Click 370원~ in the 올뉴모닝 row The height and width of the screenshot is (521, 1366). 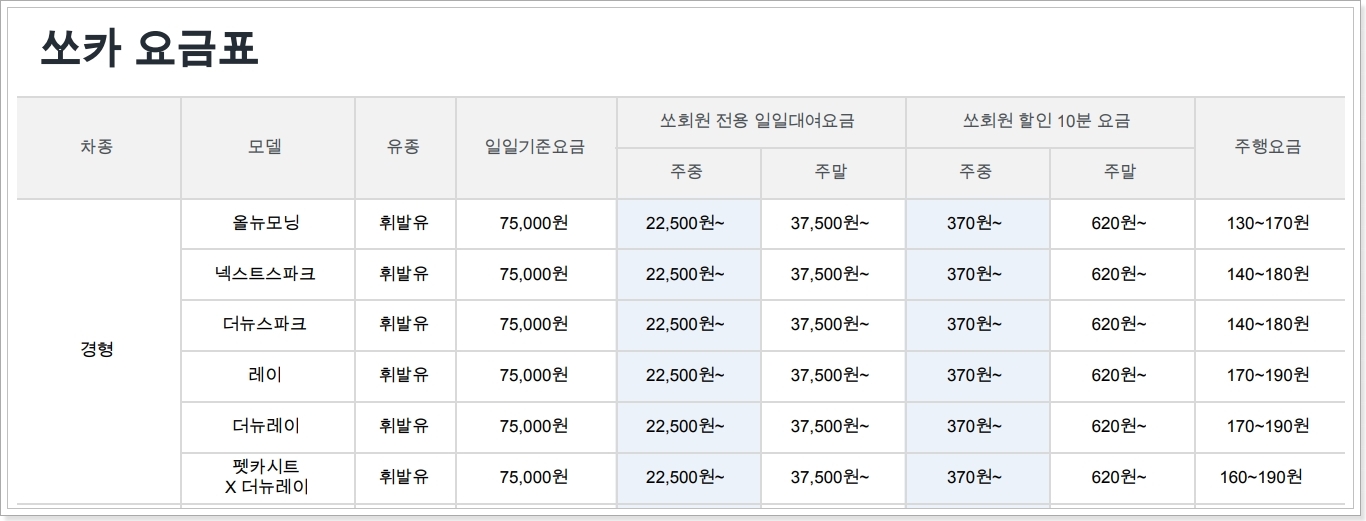[974, 223]
